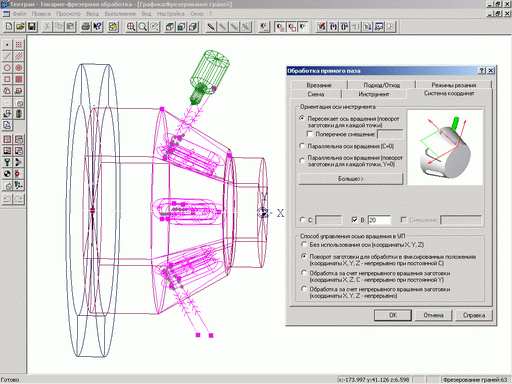Screen dimensions: 512x384
Task: Select the point tool in left palette
Action: click(7, 45)
